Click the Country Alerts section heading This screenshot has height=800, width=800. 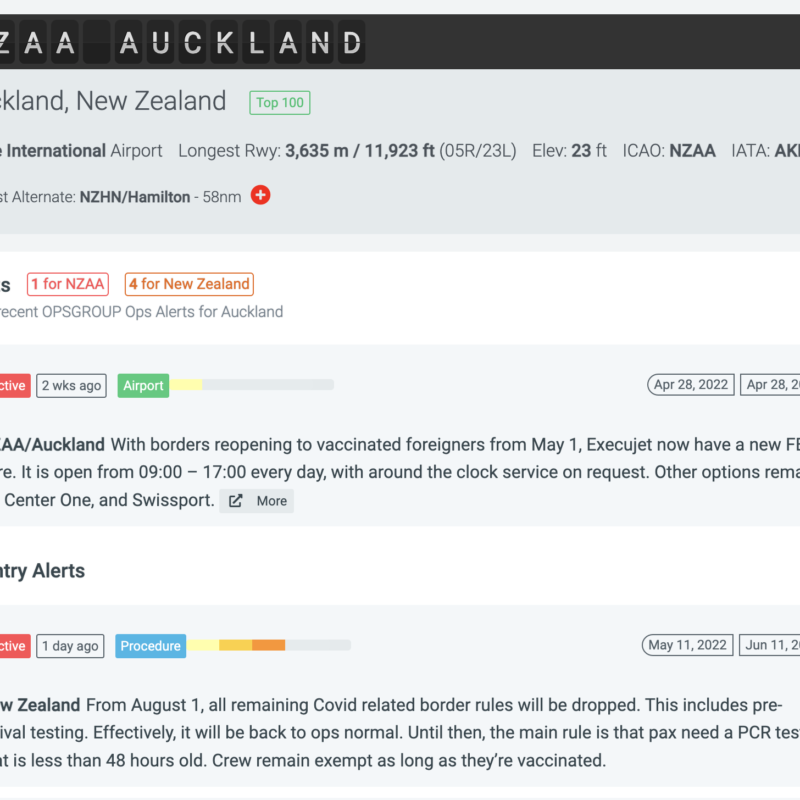click(42, 571)
